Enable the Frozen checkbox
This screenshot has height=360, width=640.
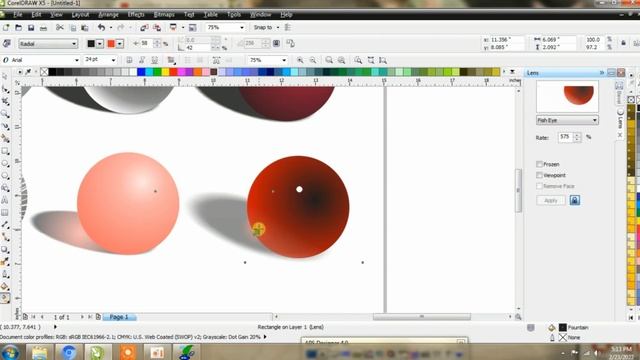tap(539, 164)
